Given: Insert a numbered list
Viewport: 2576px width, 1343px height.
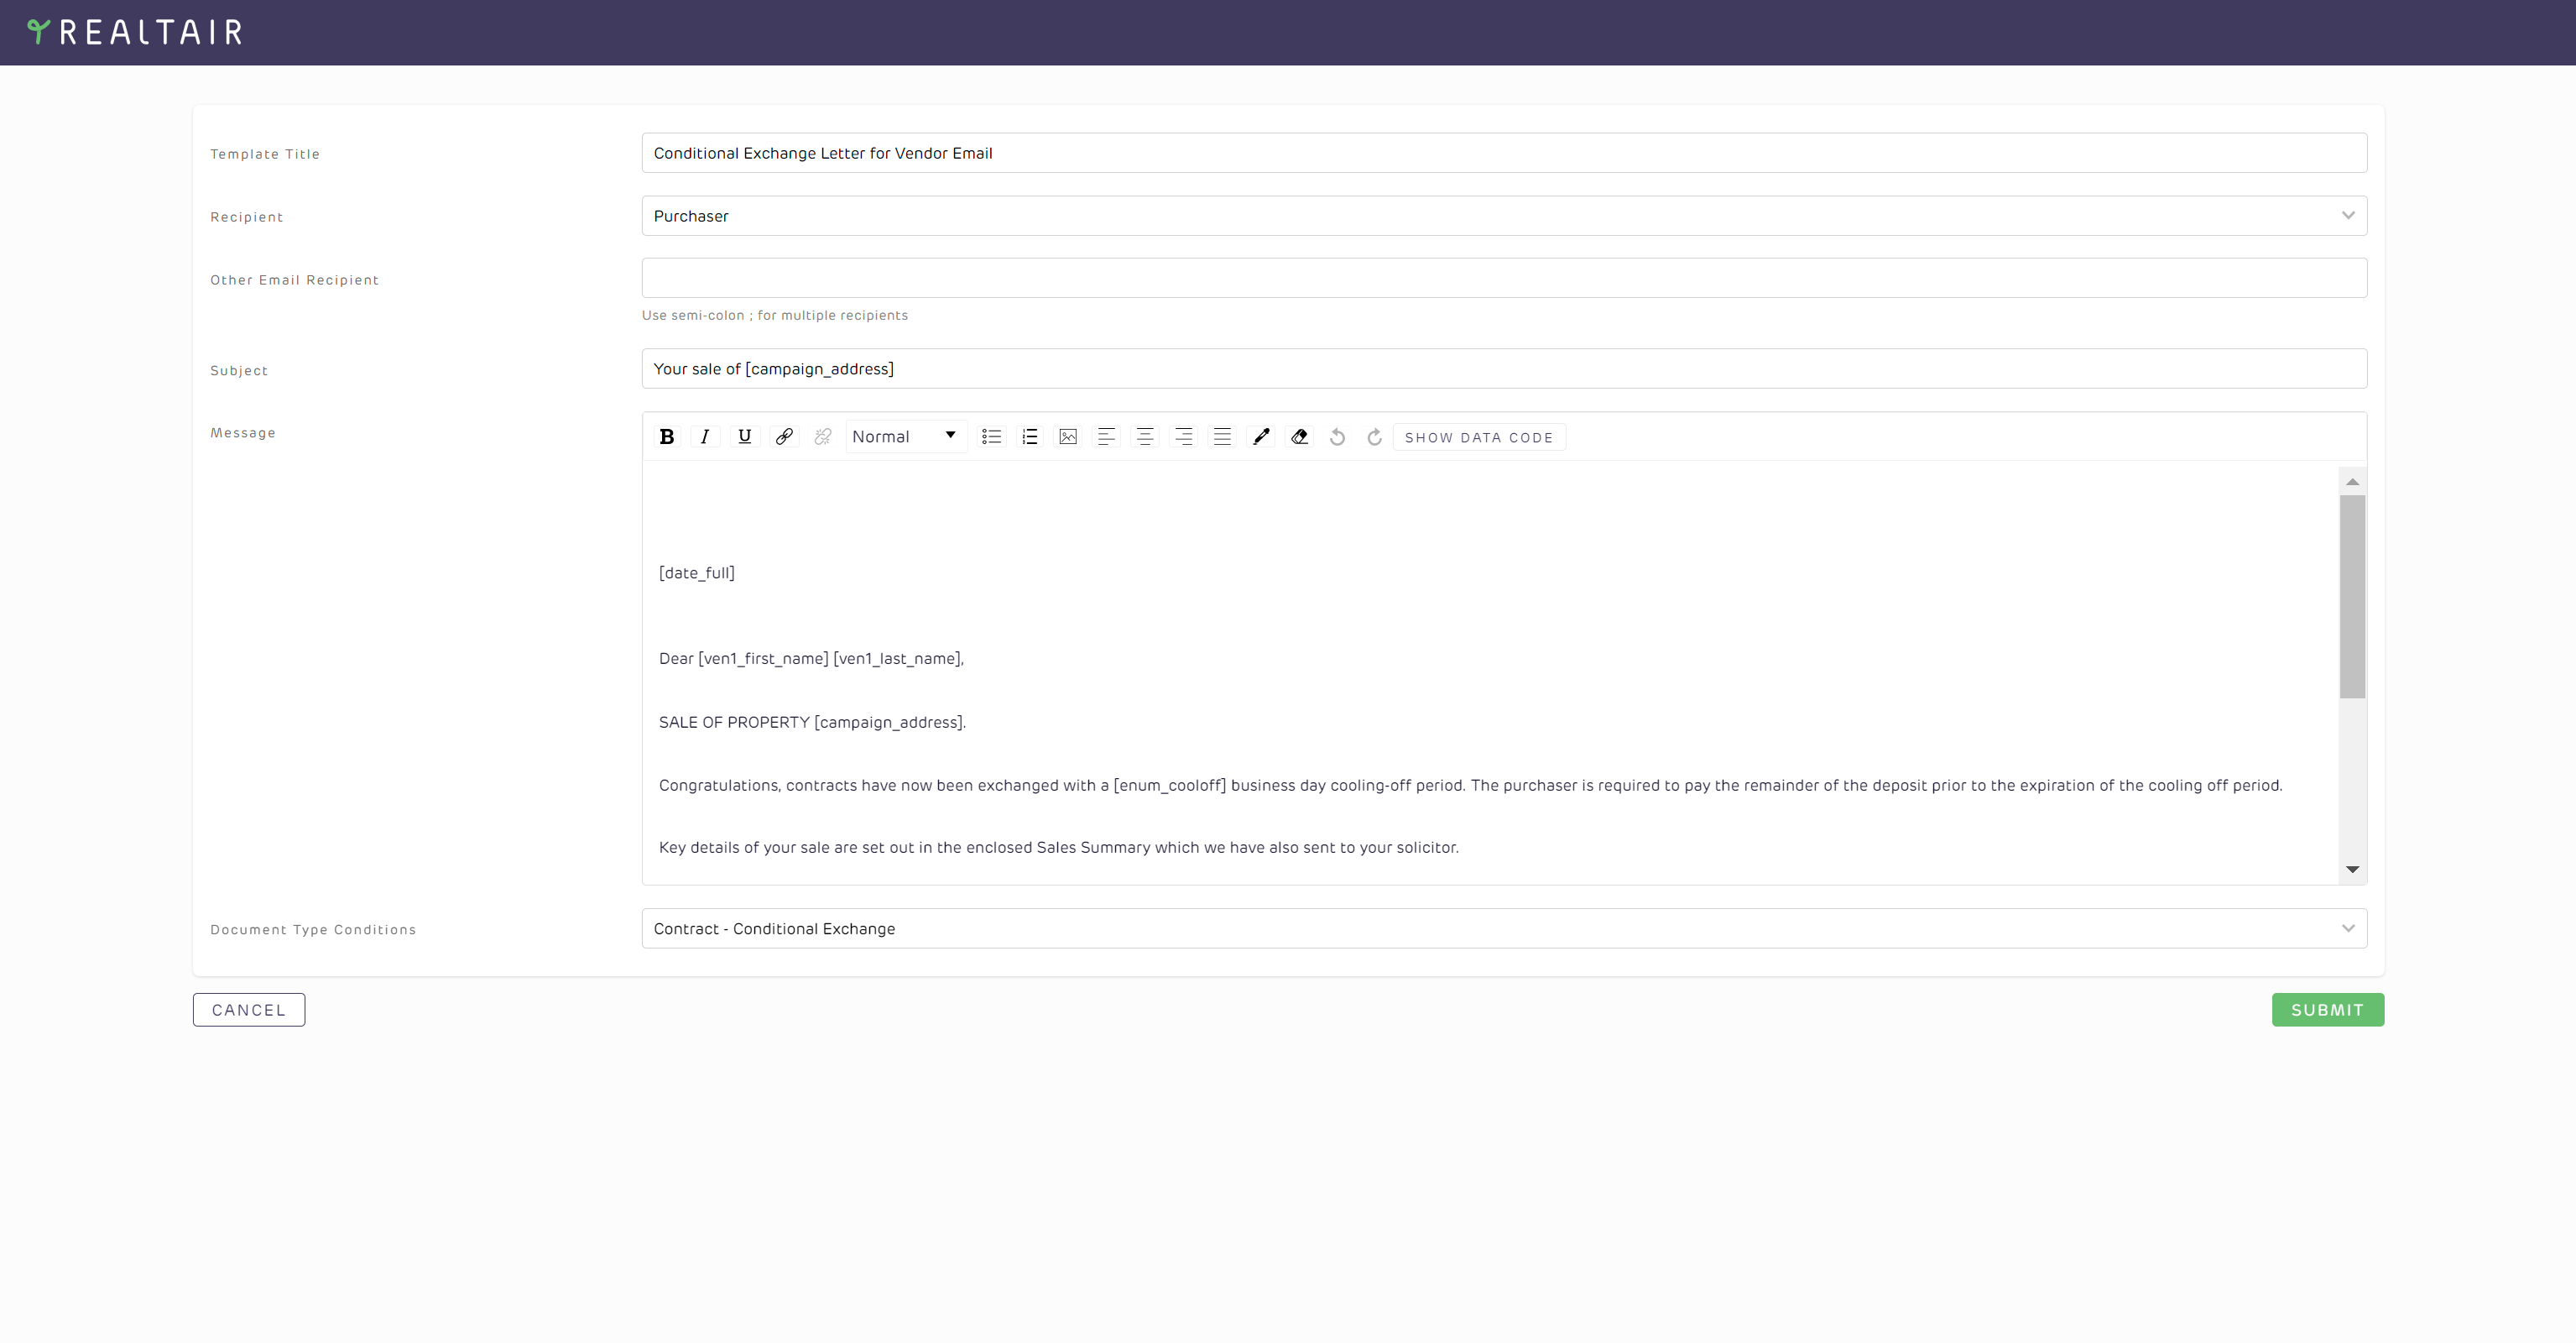Looking at the screenshot, I should click(x=1029, y=436).
